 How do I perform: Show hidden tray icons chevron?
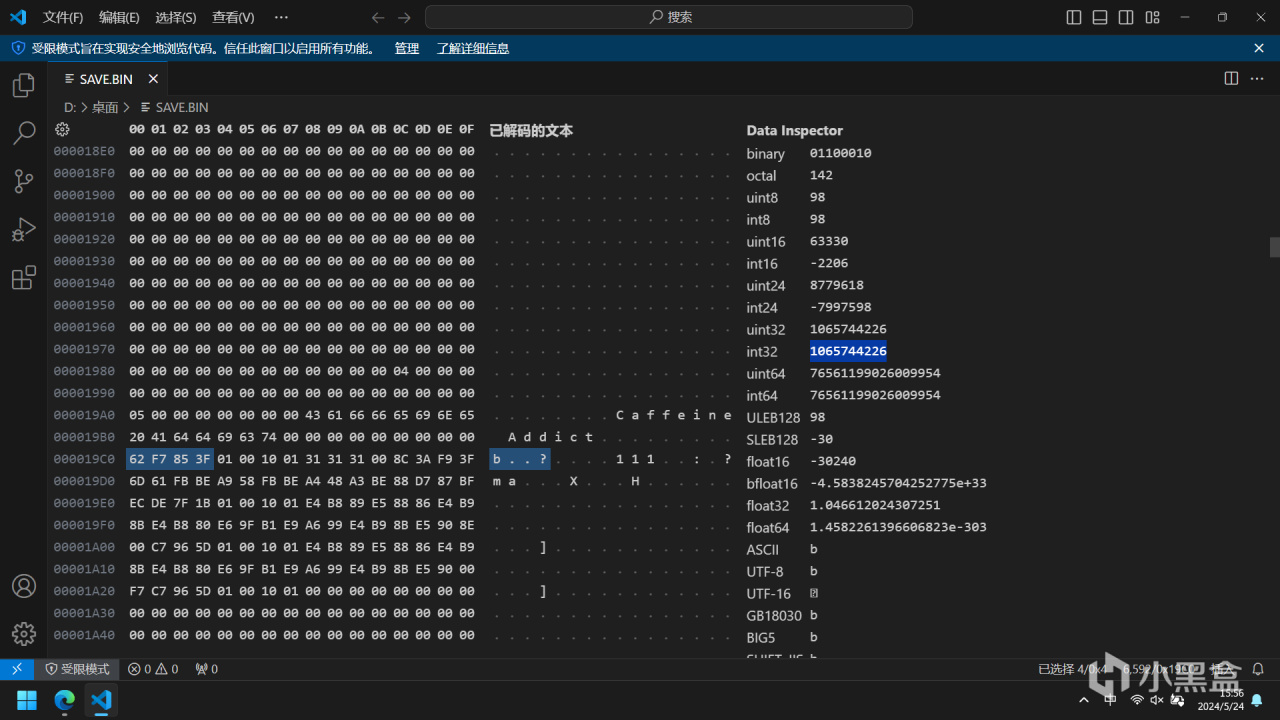point(1084,700)
